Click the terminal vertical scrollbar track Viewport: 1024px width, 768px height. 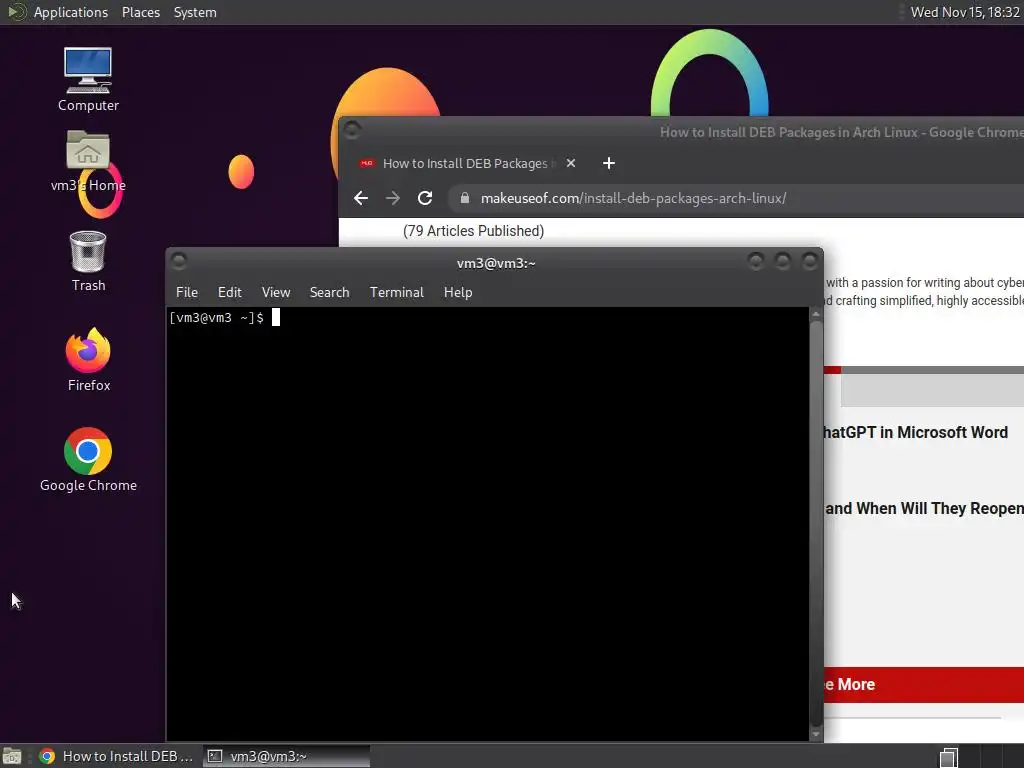[x=816, y=524]
